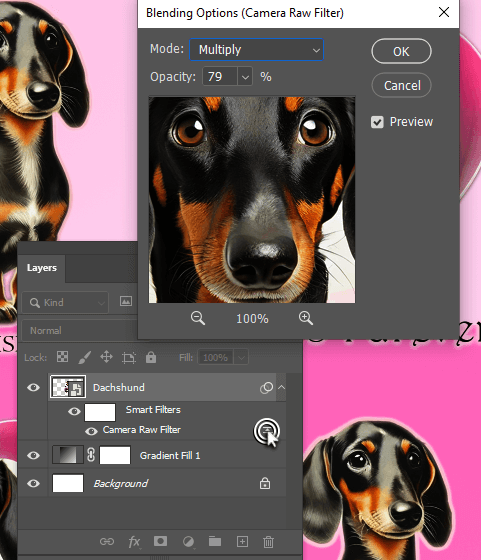The height and width of the screenshot is (560, 481).
Task: Delete layer with the trash icon
Action: point(268,542)
